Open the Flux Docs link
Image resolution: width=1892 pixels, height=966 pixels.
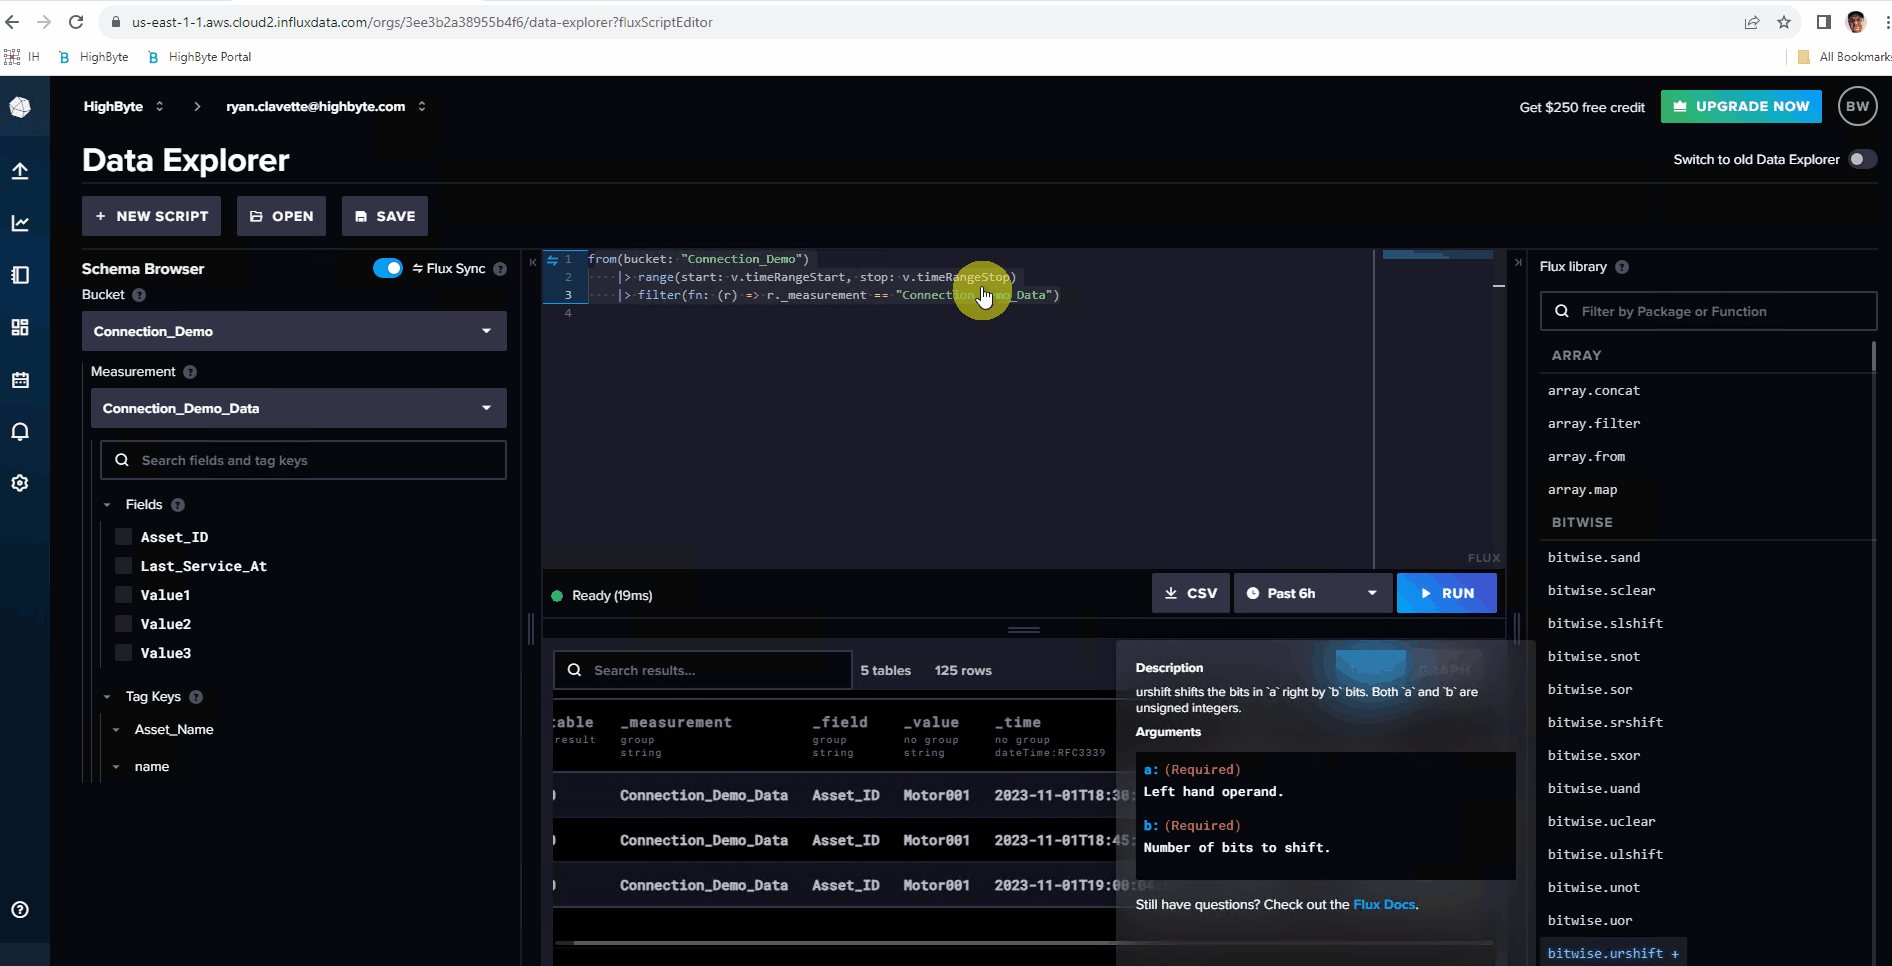tap(1384, 904)
